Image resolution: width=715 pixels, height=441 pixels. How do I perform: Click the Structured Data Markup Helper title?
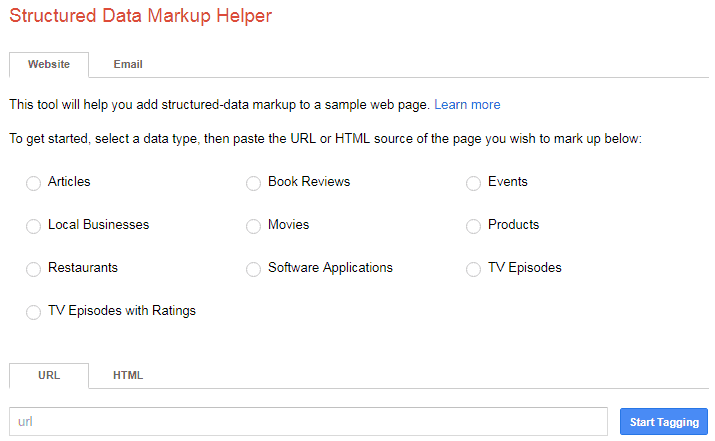click(x=140, y=16)
